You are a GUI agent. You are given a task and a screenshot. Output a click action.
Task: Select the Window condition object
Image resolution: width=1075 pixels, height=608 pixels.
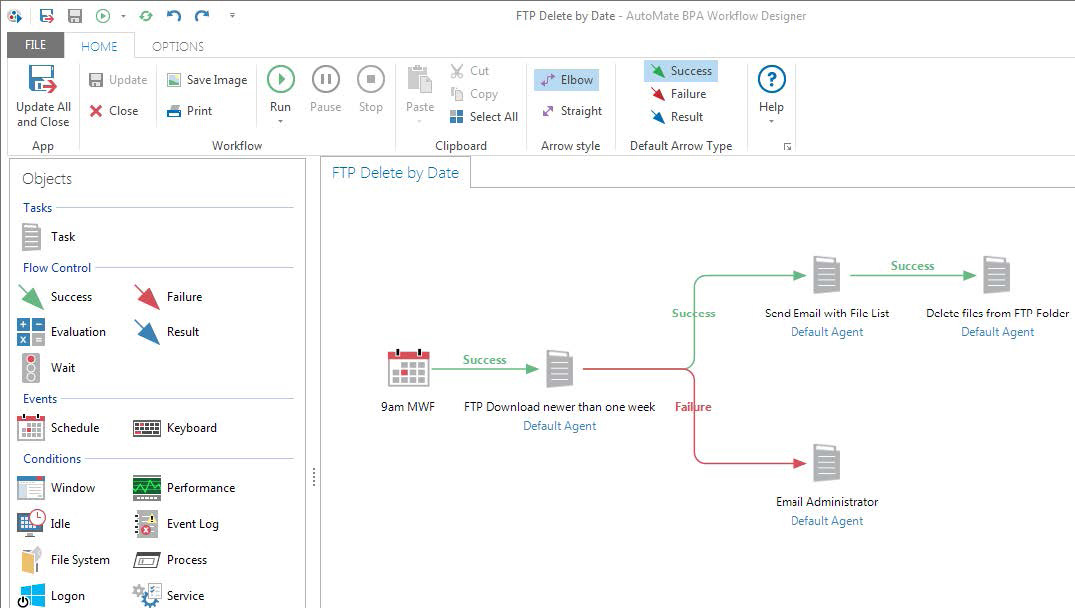[x=56, y=487]
